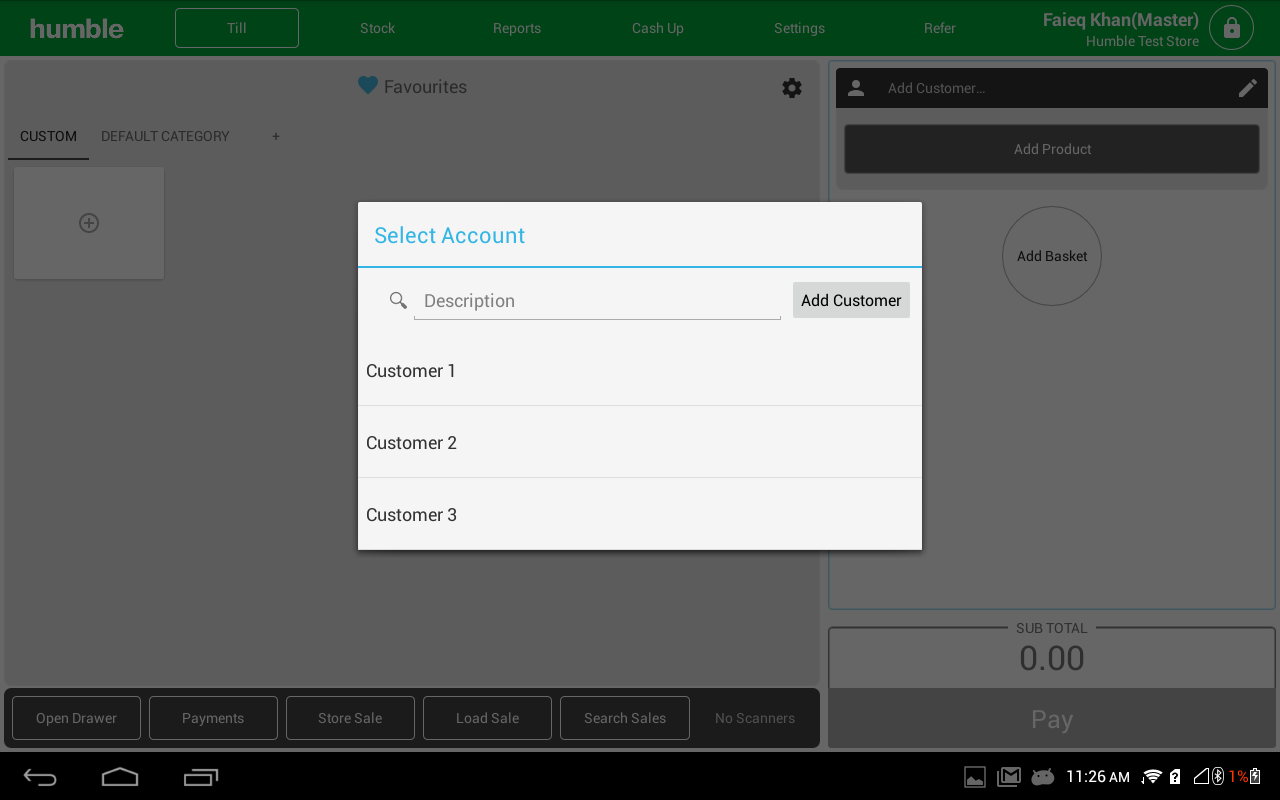
Task: Add a new category tab with plus
Action: (x=276, y=136)
